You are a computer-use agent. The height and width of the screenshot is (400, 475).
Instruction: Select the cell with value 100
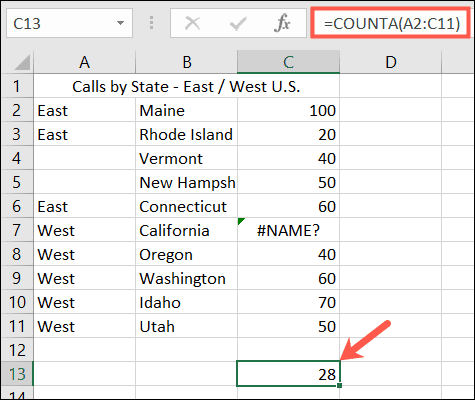(x=288, y=110)
